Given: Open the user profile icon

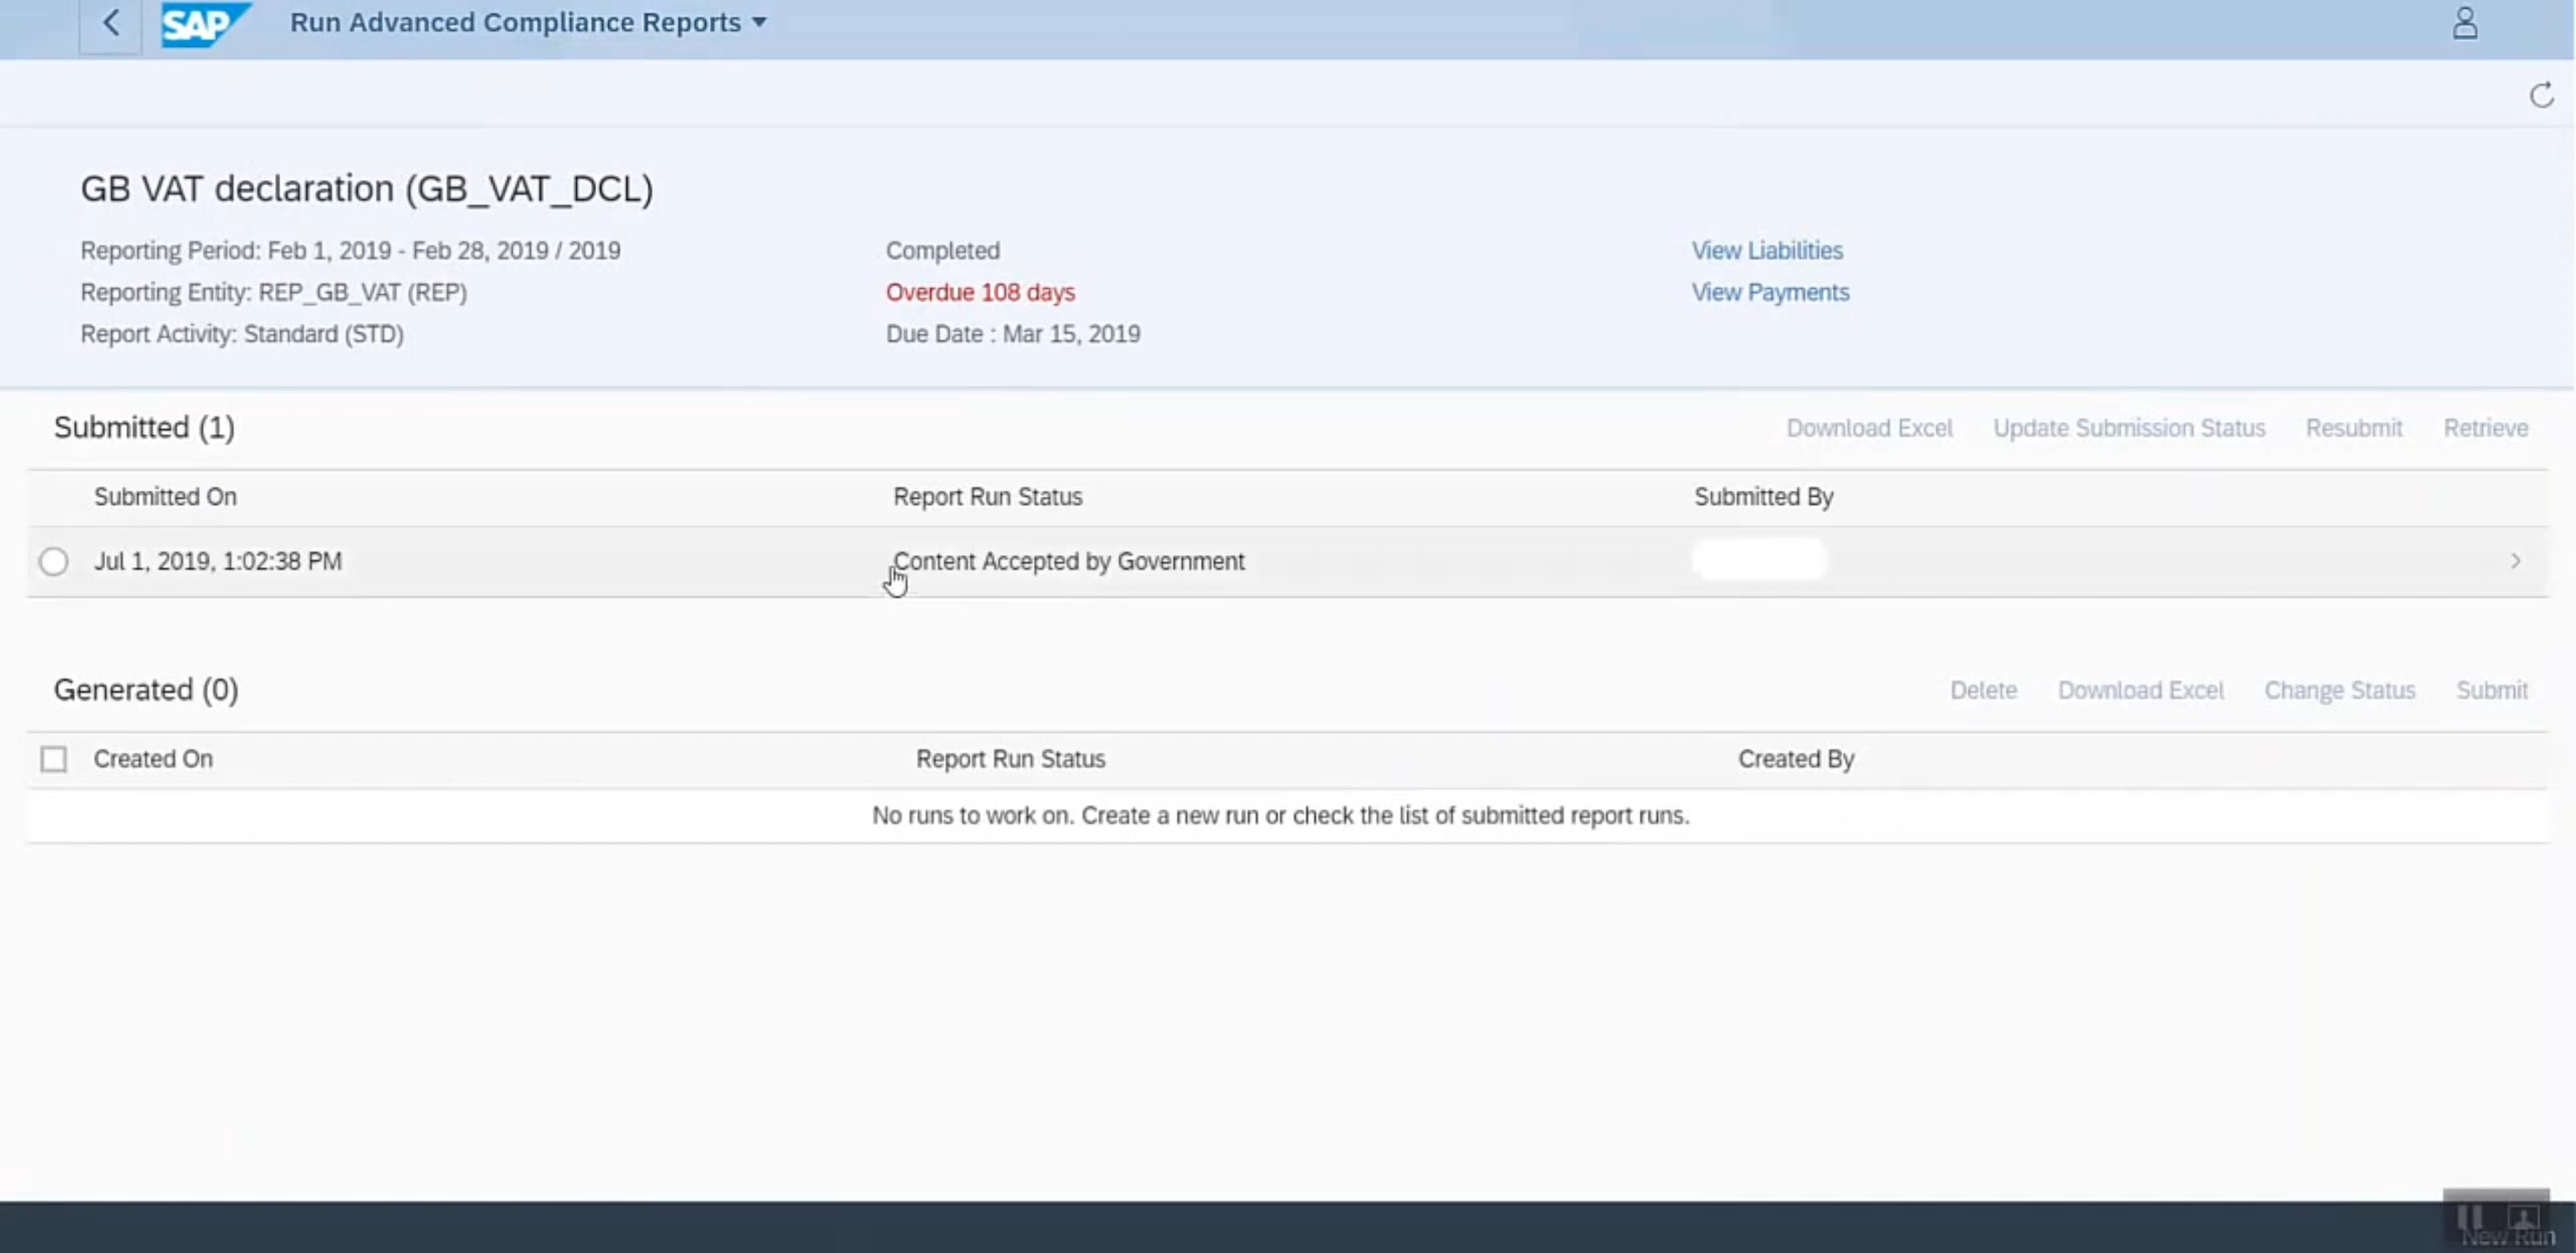Looking at the screenshot, I should (x=2465, y=23).
